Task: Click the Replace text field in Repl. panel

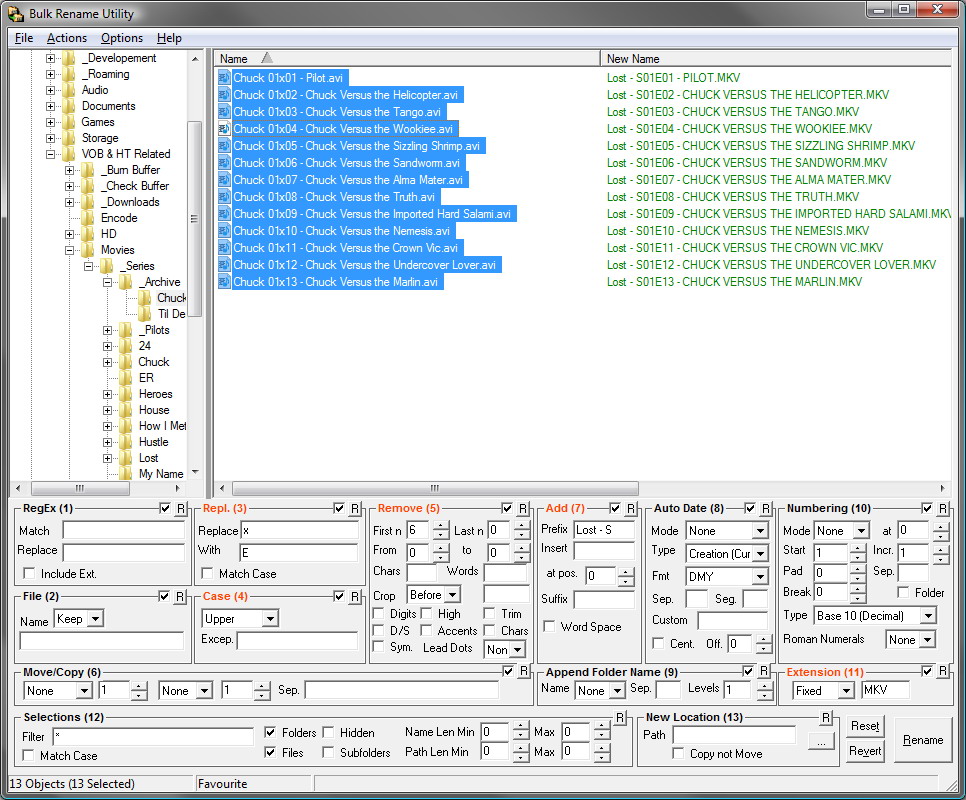Action: point(299,531)
